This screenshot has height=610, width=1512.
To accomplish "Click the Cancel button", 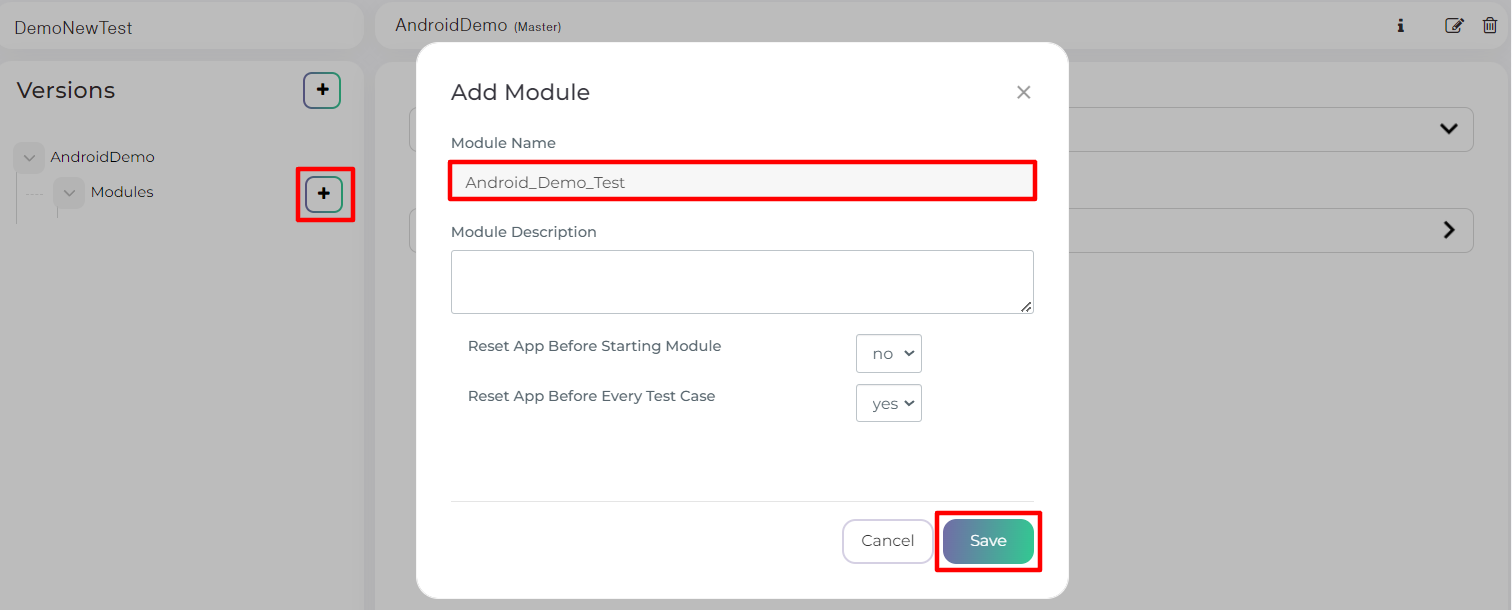I will coord(888,541).
